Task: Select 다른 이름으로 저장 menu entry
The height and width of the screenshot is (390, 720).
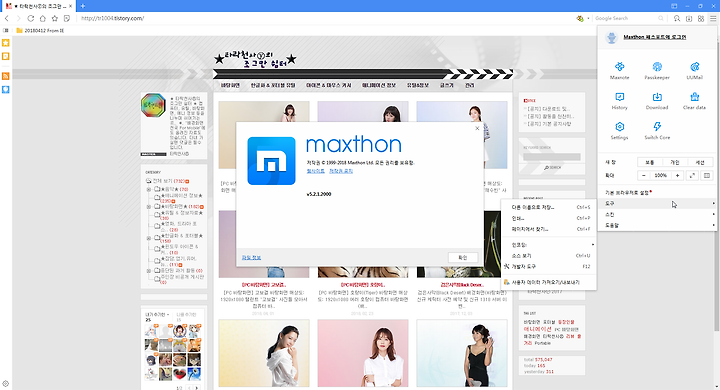Action: point(549,207)
